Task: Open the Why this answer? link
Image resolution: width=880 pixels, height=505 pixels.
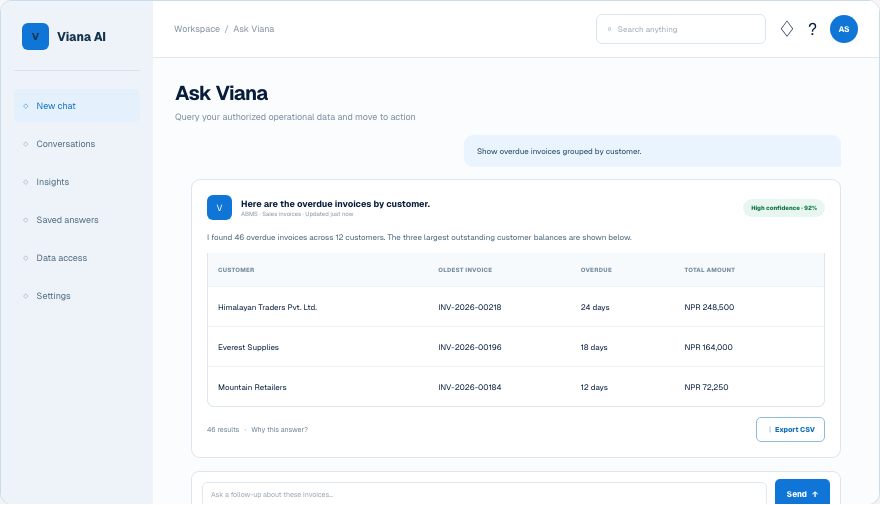Action: [x=279, y=430]
